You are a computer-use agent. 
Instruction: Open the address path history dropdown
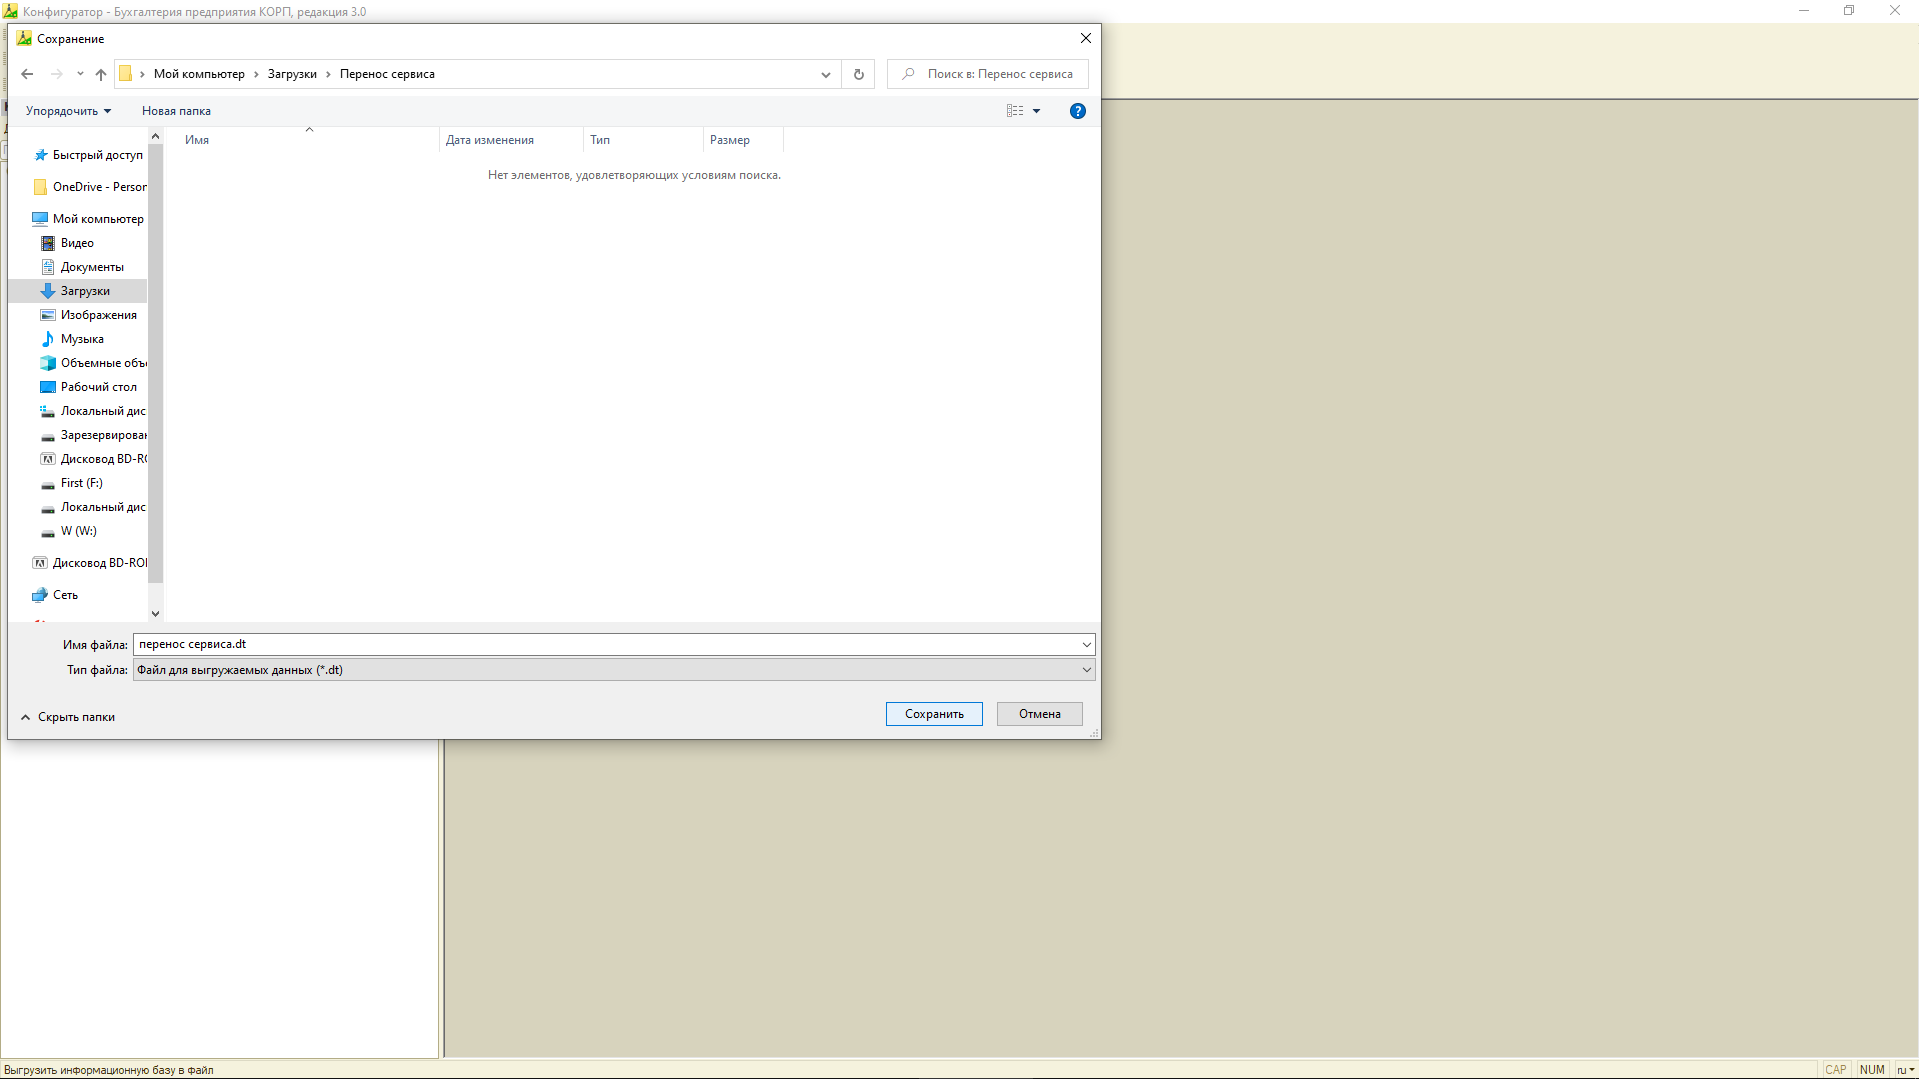coord(825,74)
